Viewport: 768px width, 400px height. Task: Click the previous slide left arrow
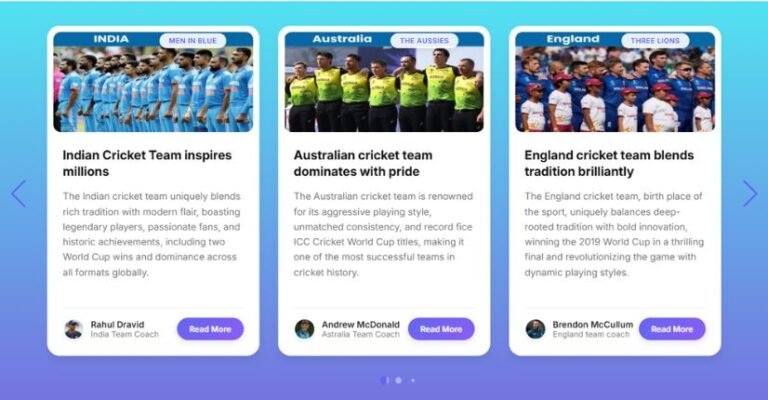pyautogui.click(x=18, y=193)
